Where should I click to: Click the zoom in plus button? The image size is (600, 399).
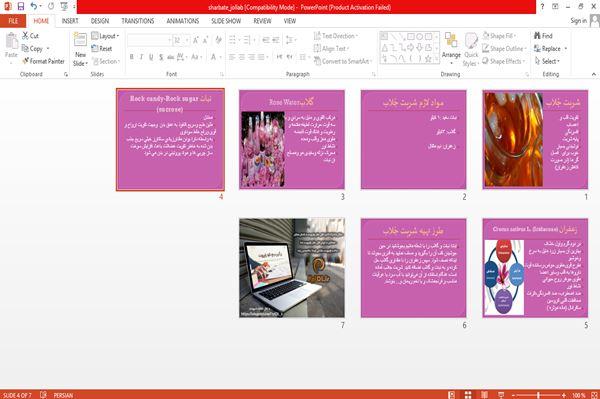click(x=564, y=395)
